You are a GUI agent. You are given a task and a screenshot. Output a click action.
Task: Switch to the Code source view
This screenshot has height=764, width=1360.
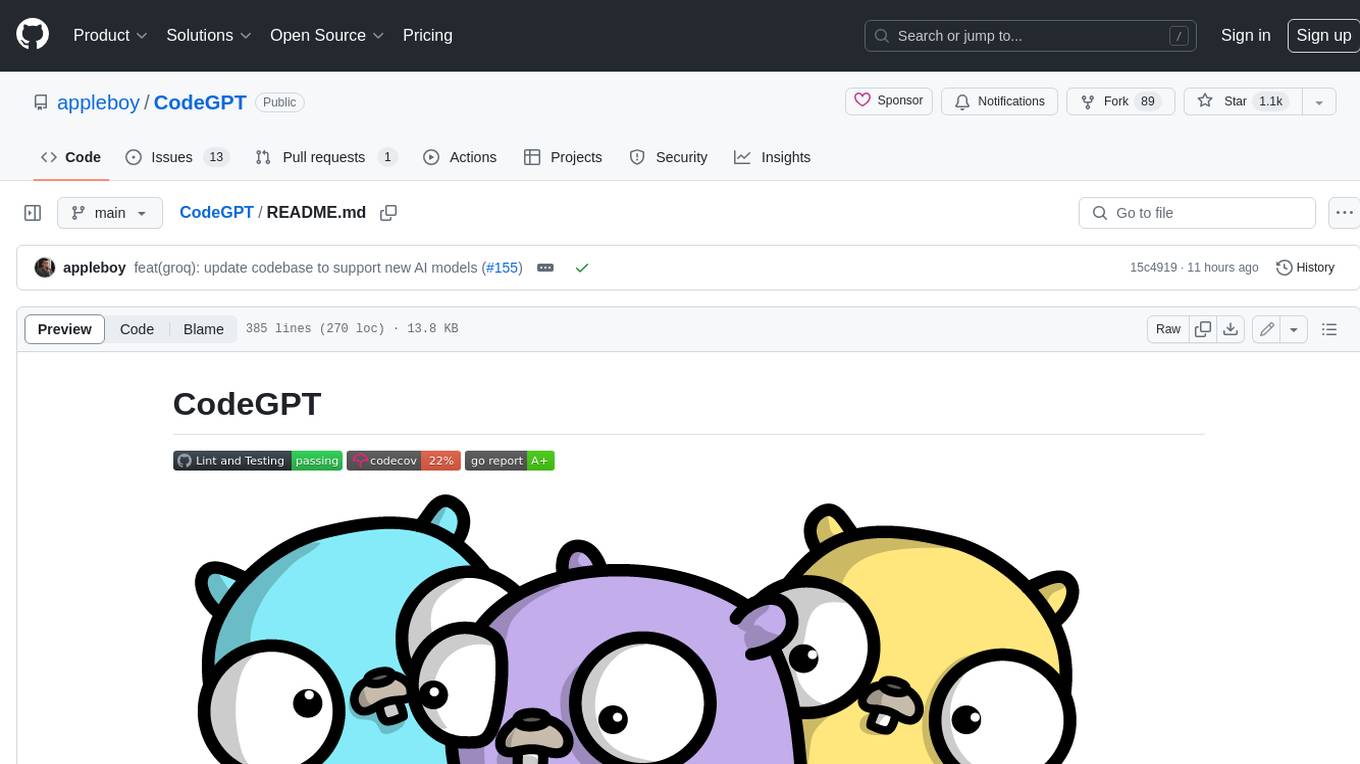[x=137, y=329]
